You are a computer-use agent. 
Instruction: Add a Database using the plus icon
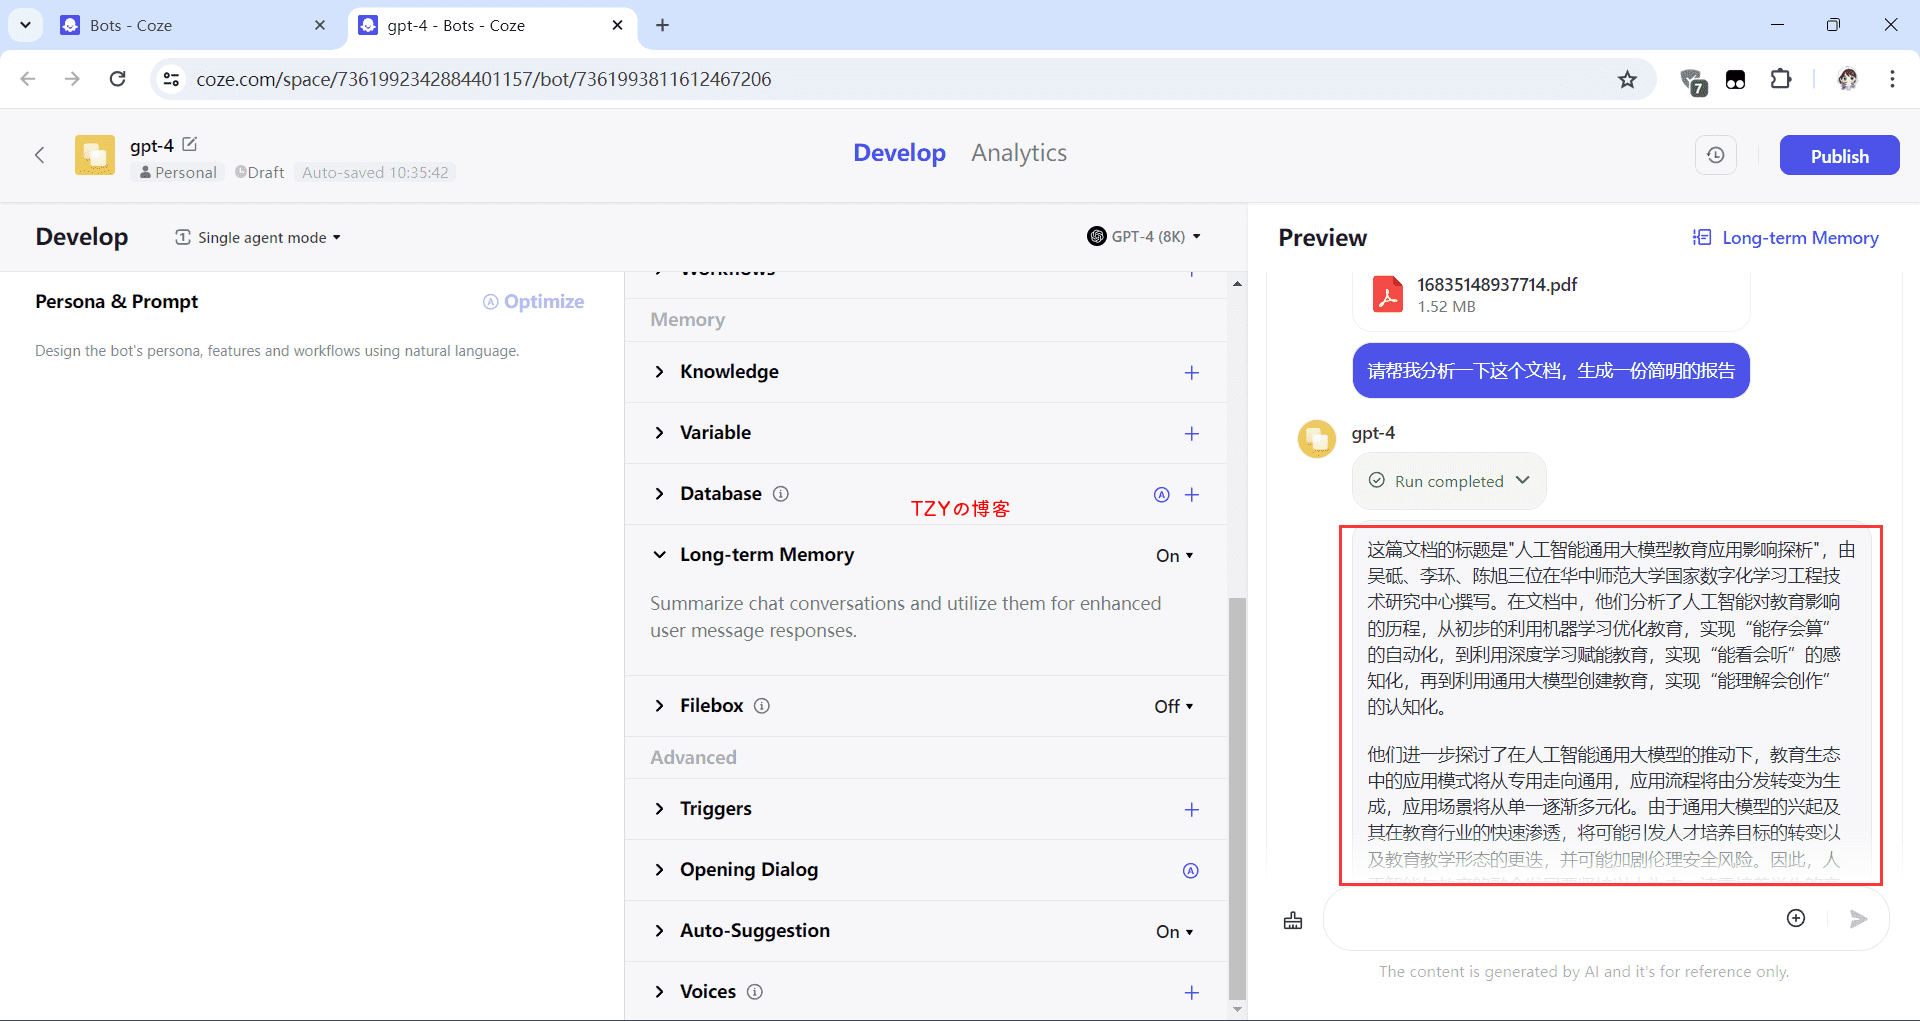pos(1191,494)
